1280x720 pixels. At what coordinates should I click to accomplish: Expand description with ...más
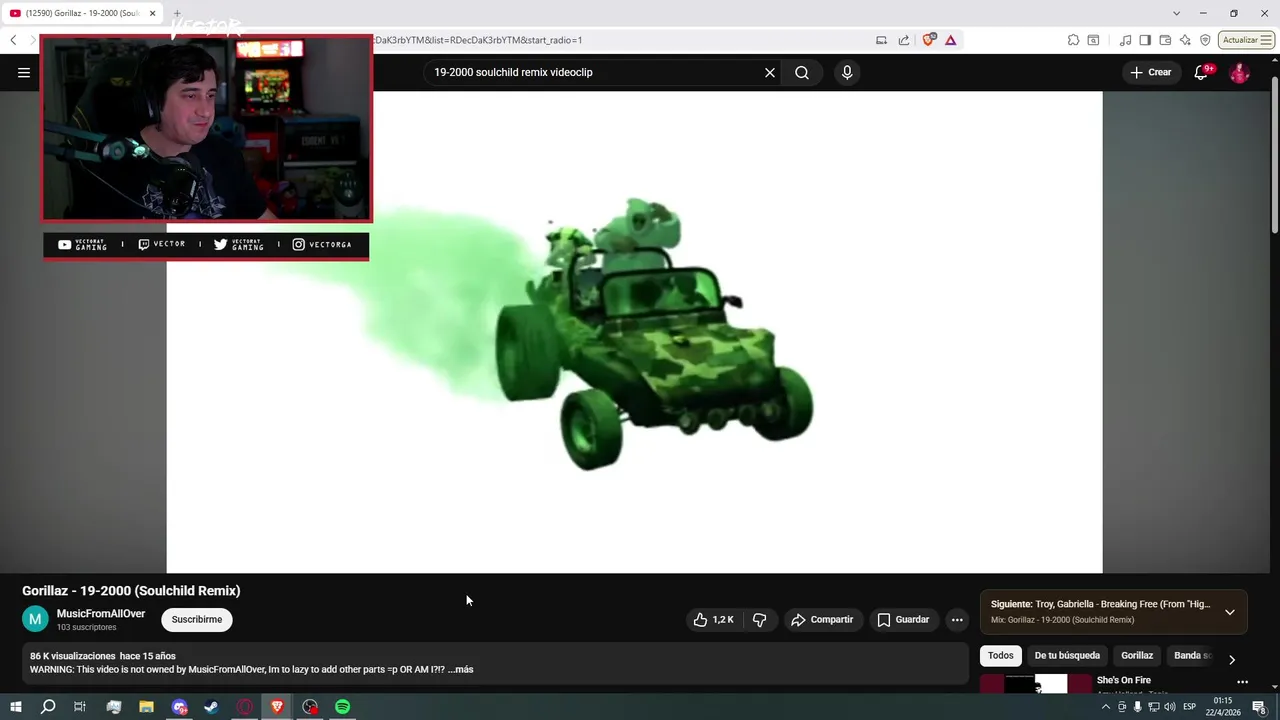click(460, 670)
